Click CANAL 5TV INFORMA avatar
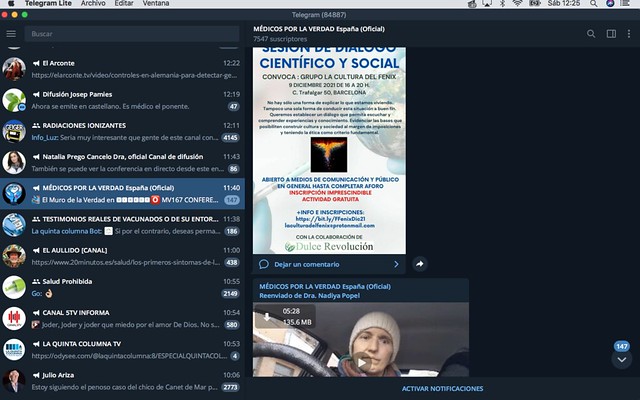Image resolution: width=640 pixels, height=400 pixels. click(x=14, y=318)
